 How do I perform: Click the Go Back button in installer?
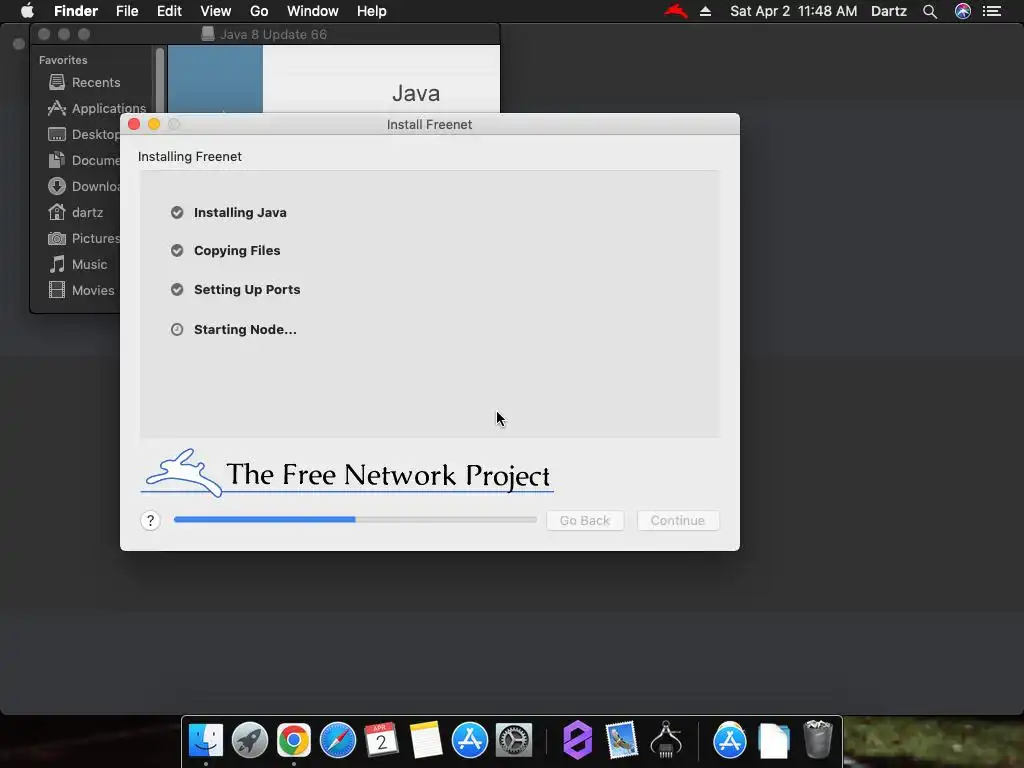(584, 520)
